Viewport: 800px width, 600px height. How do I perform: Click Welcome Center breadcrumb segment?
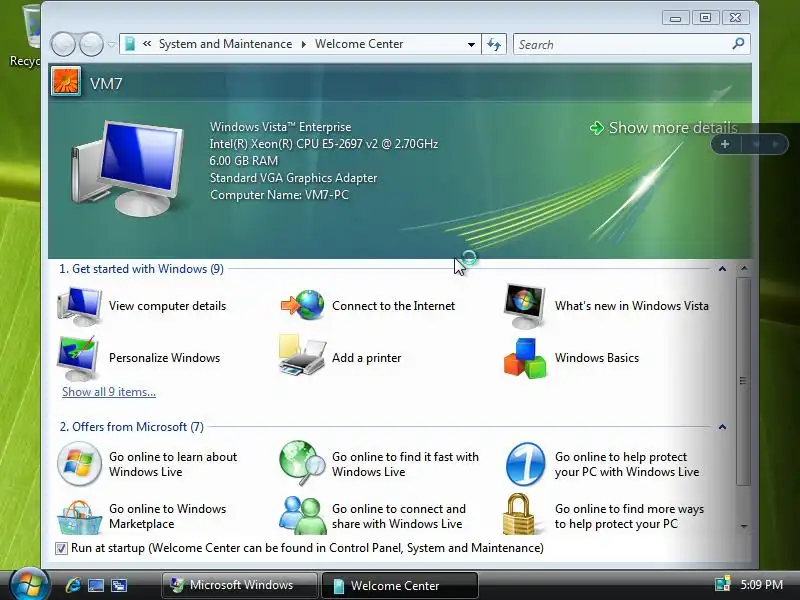[359, 44]
